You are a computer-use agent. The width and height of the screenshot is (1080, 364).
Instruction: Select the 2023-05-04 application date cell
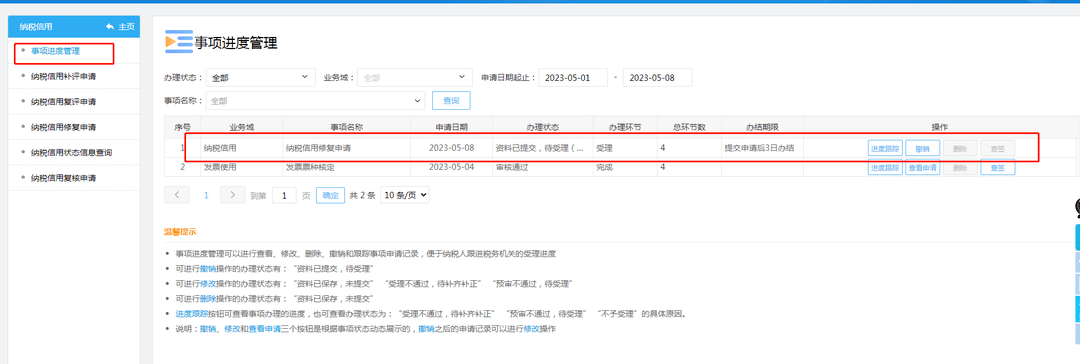pyautogui.click(x=452, y=167)
